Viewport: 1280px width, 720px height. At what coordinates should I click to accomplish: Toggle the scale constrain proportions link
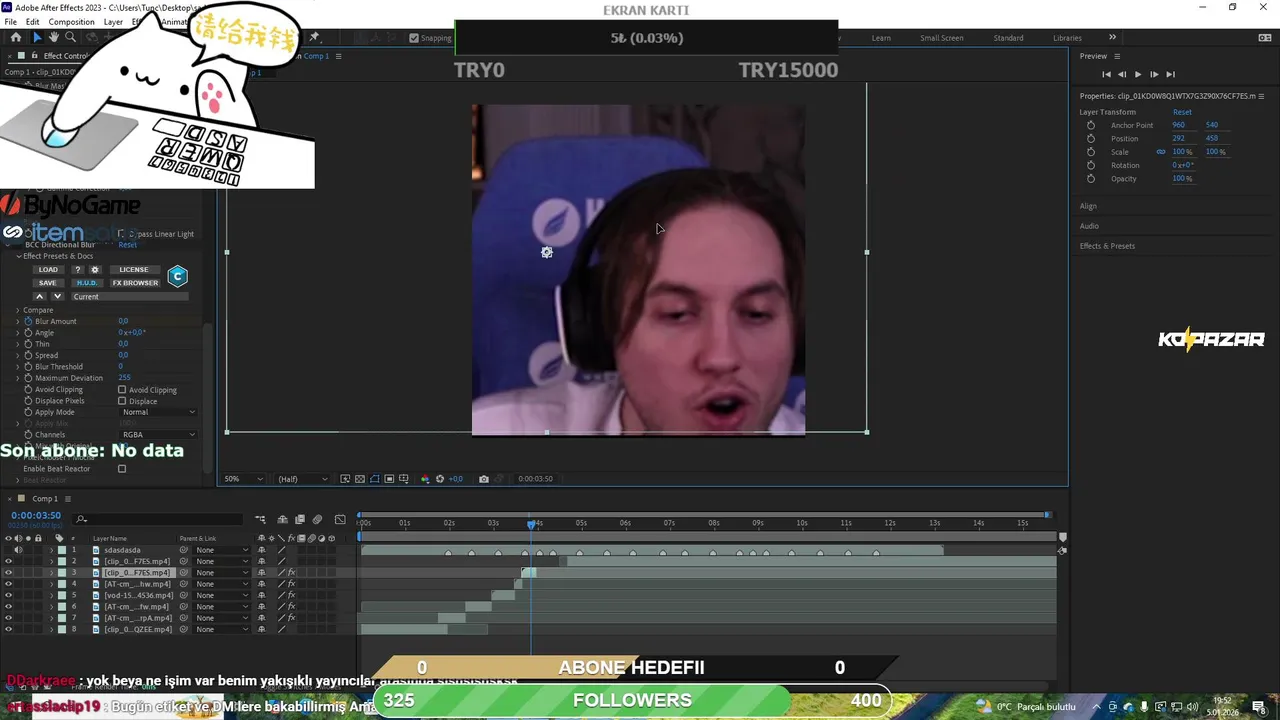click(1161, 152)
